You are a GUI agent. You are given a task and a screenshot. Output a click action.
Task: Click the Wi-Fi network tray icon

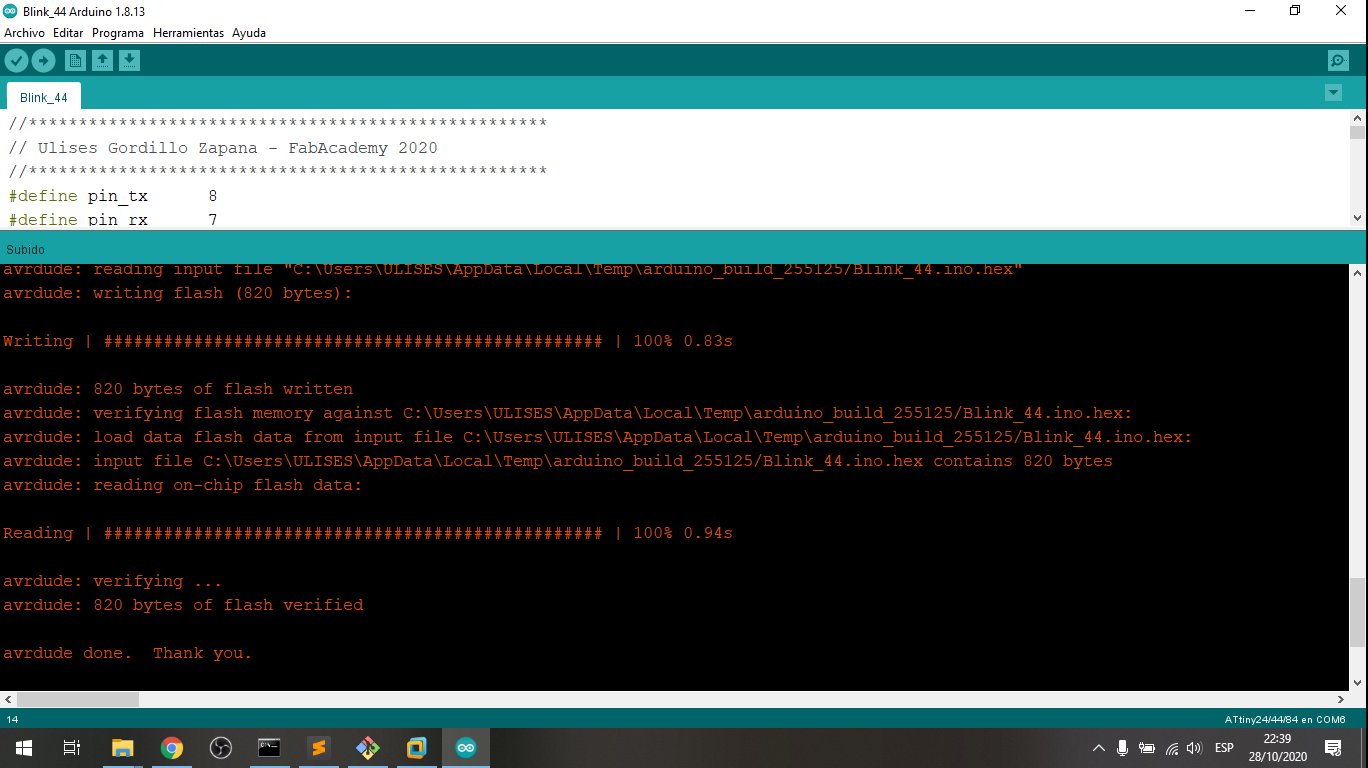pos(1172,748)
